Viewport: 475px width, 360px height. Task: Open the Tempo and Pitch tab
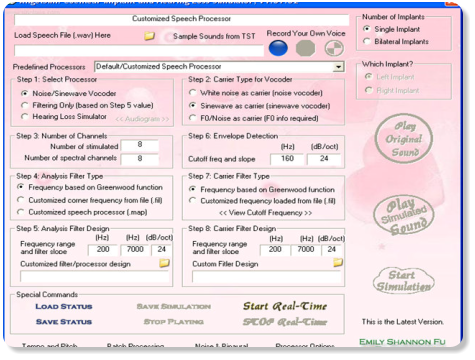[49, 346]
